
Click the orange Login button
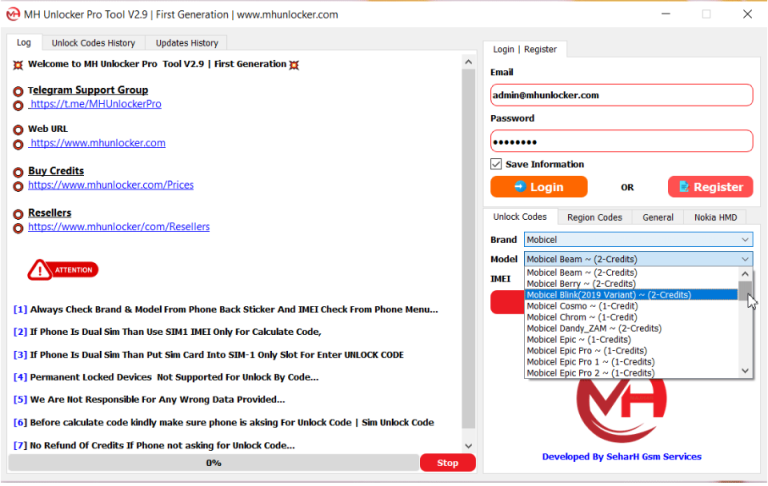click(539, 187)
